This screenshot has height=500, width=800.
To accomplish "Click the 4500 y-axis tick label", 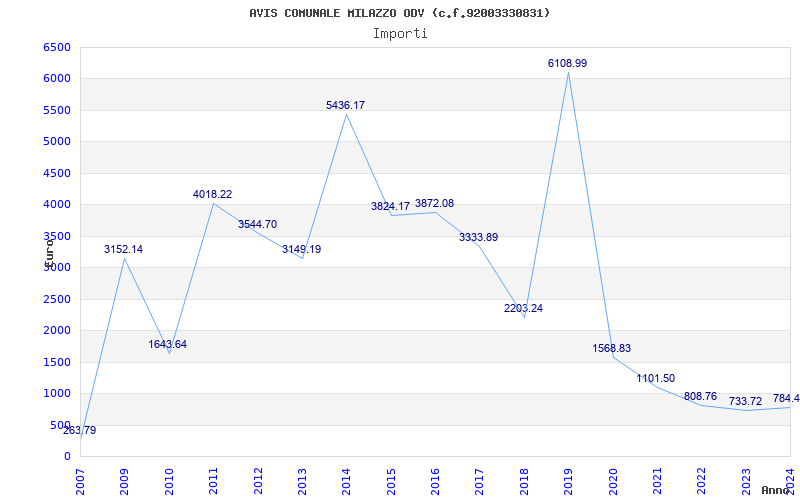I will pos(57,173).
